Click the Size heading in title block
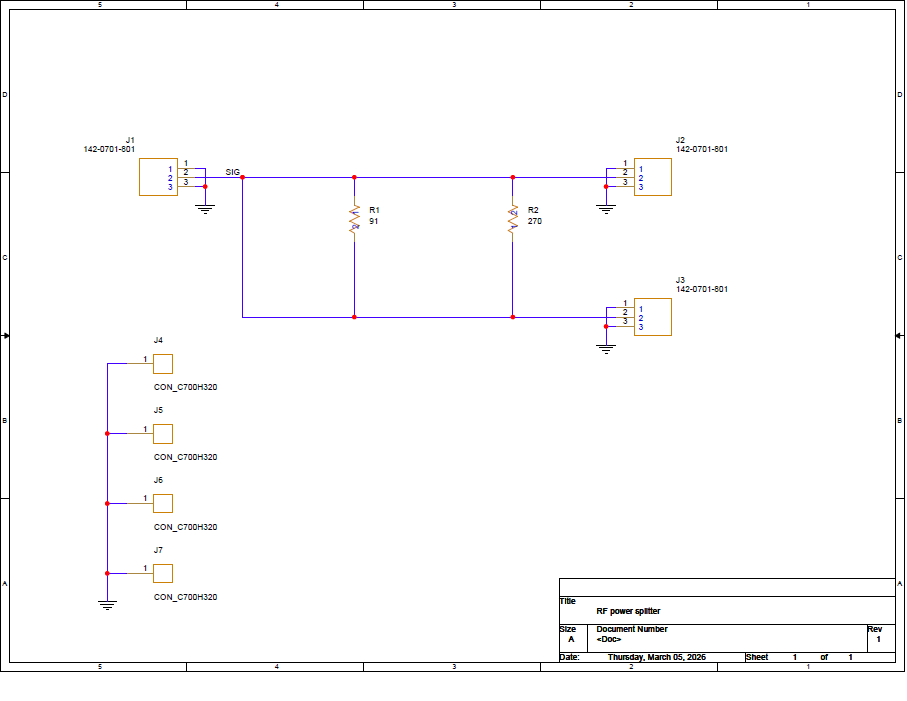The height and width of the screenshot is (701, 907). (x=567, y=629)
